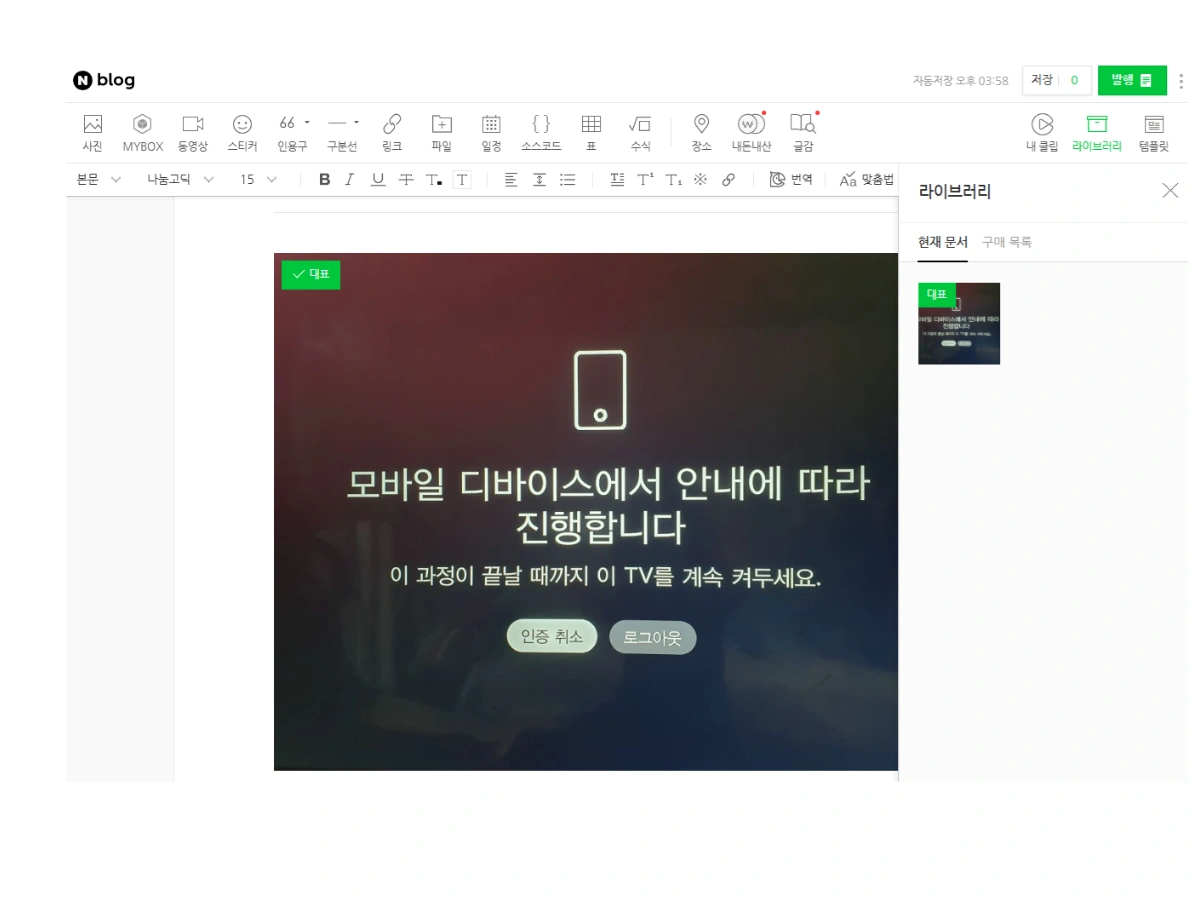Viewport: 1200px width, 900px height.
Task: Open the font size dropdown showing 15
Action: (x=255, y=179)
